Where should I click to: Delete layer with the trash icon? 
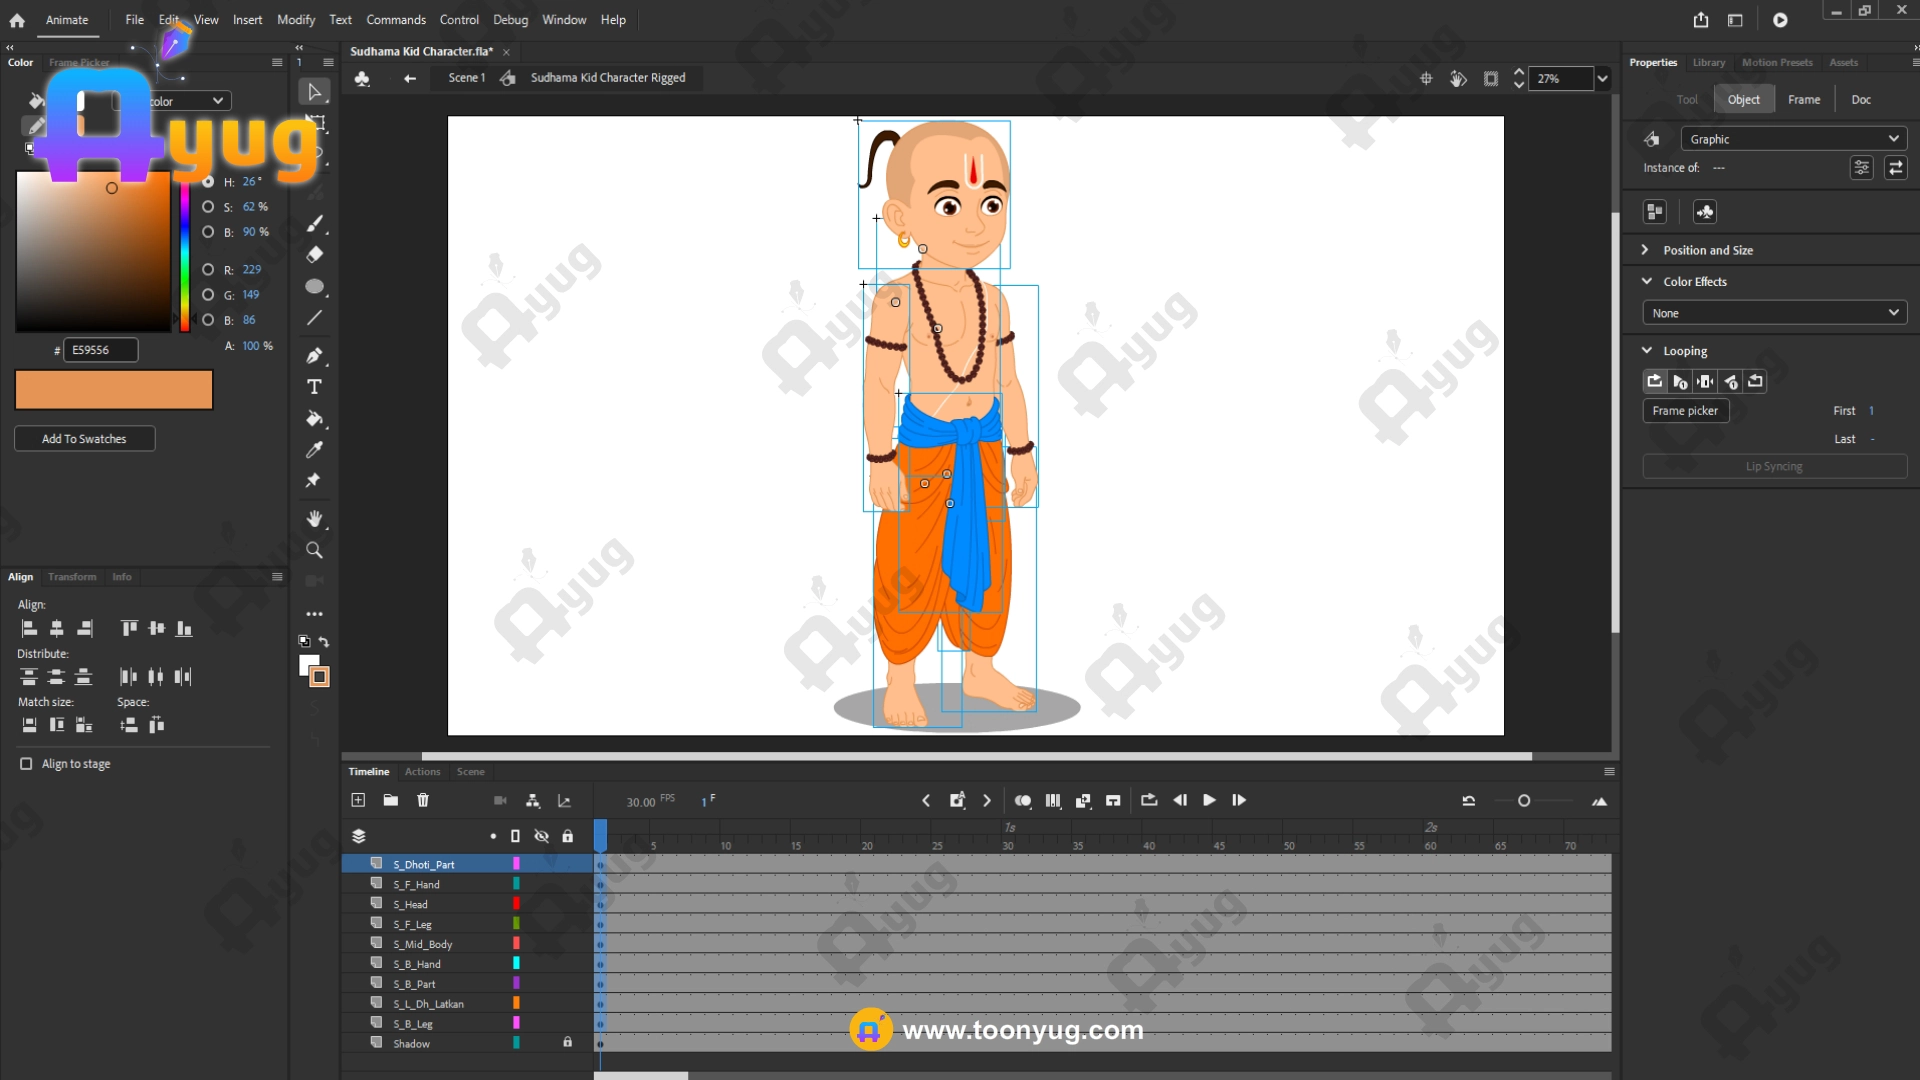(423, 800)
